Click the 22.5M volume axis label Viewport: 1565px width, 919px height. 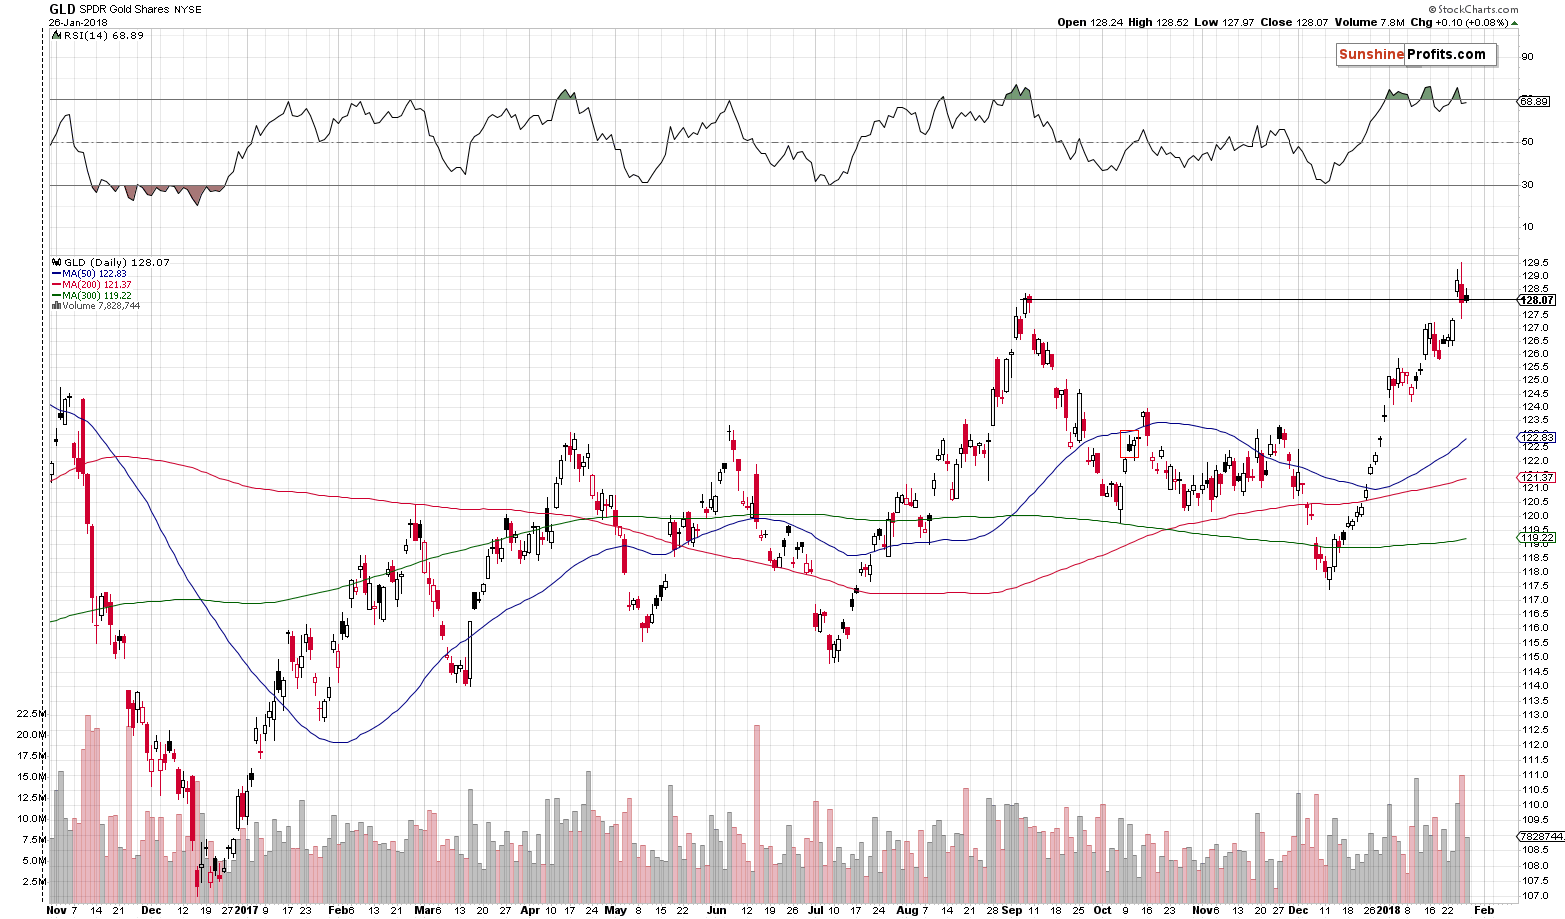[31, 714]
